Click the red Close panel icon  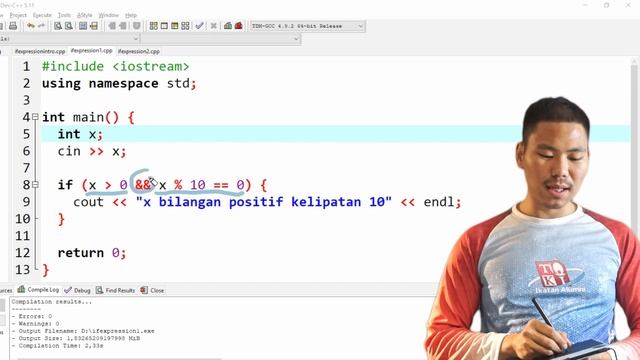[144, 290]
